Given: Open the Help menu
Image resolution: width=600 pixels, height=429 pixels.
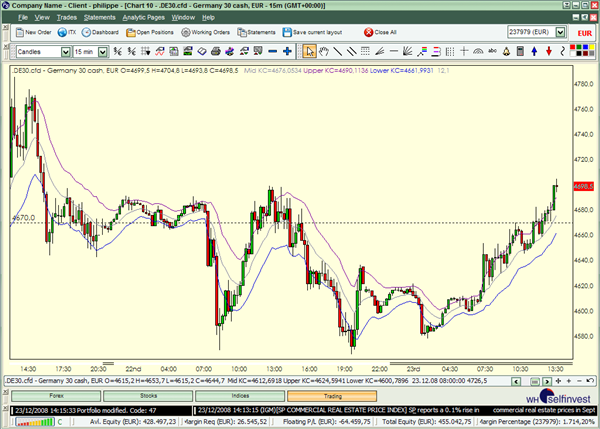Looking at the screenshot, I should (208, 17).
